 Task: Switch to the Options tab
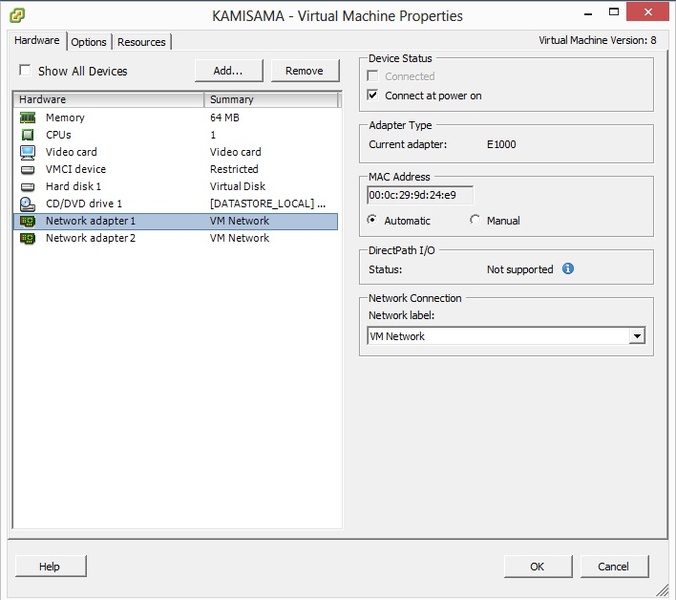coord(89,42)
